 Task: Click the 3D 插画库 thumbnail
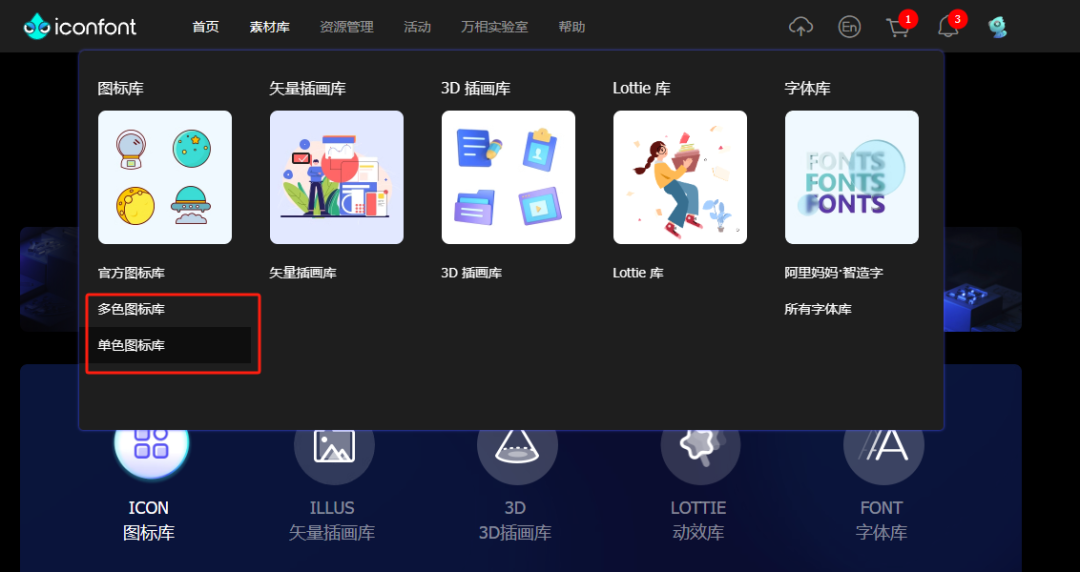[x=508, y=177]
